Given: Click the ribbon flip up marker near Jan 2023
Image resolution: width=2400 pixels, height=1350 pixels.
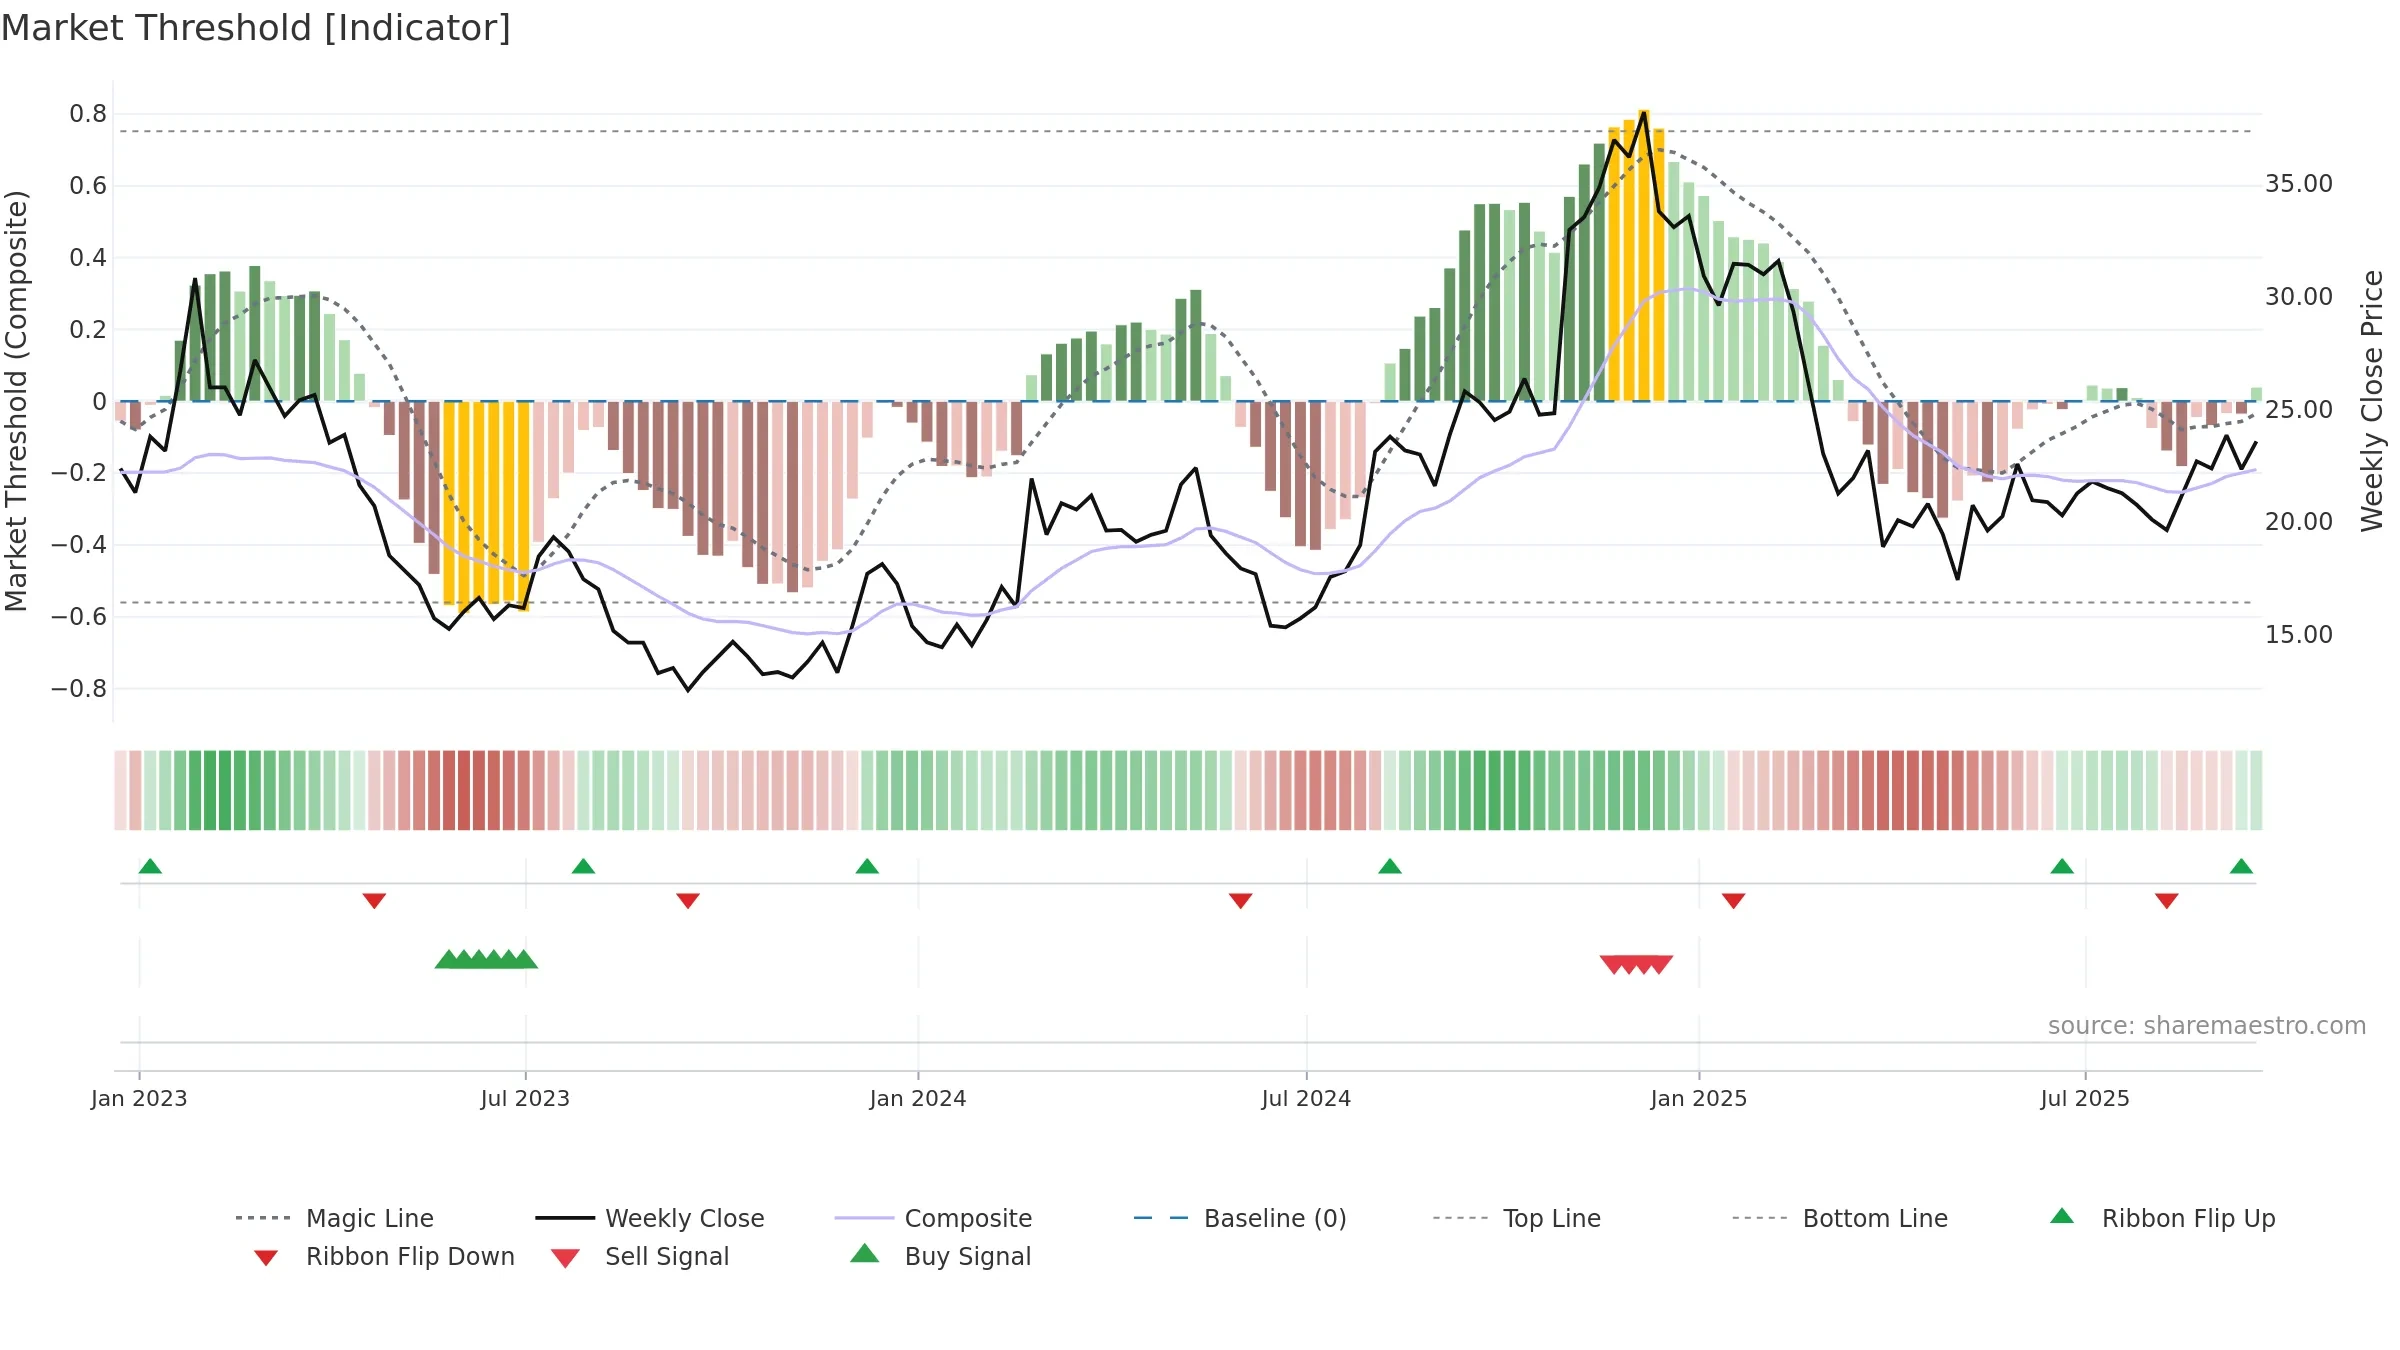Looking at the screenshot, I should click(x=150, y=866).
